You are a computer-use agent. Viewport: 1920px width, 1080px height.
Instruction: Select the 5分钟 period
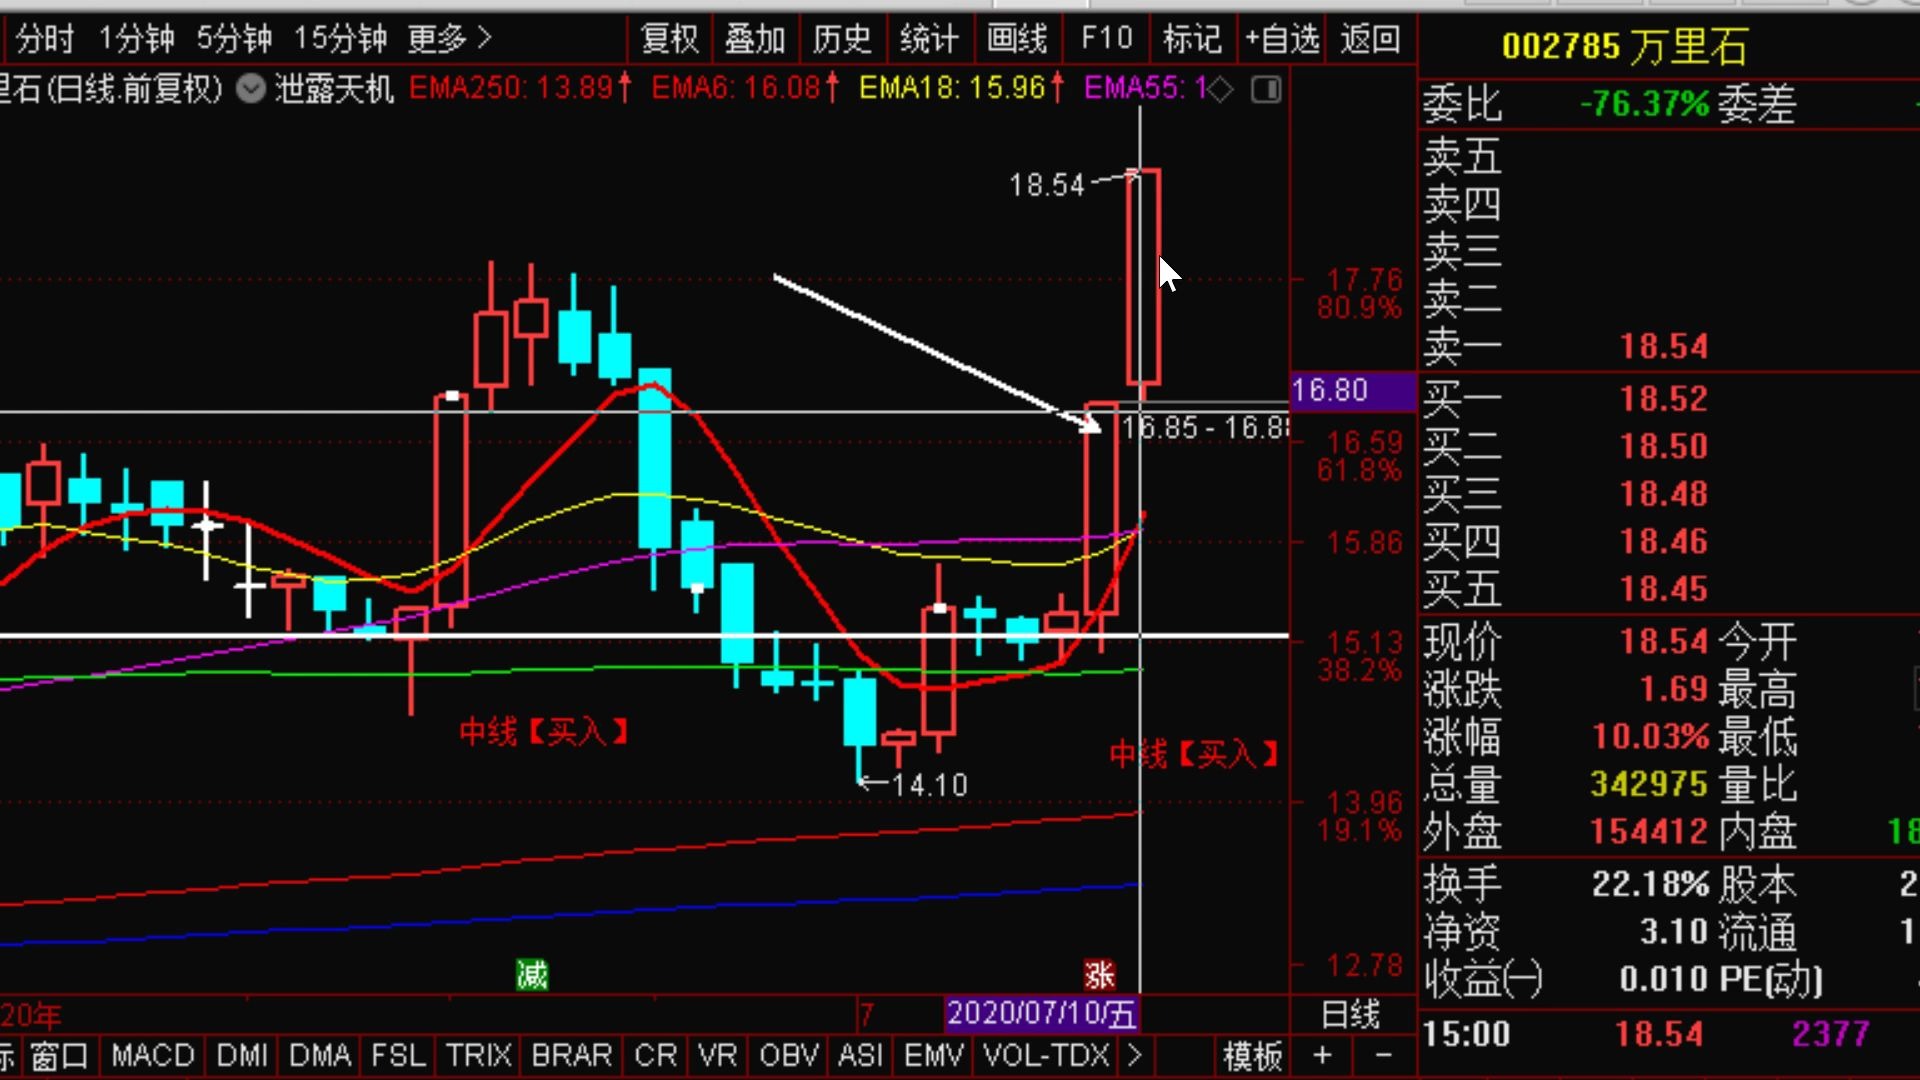pyautogui.click(x=234, y=39)
